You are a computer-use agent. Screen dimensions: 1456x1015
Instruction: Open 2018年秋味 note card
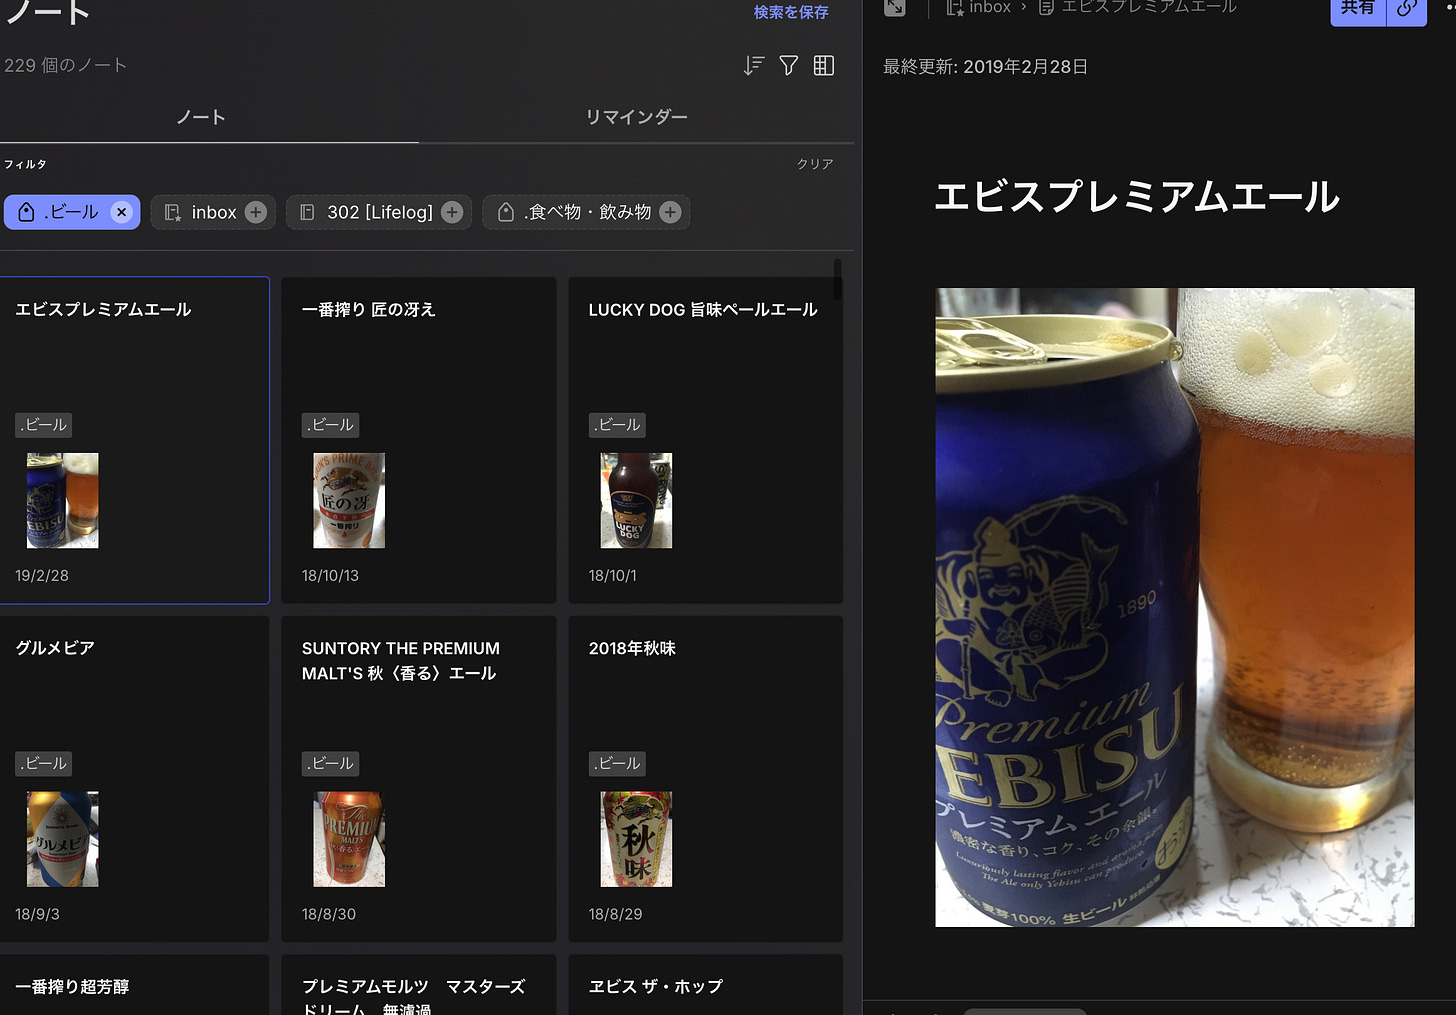pyautogui.click(x=706, y=779)
